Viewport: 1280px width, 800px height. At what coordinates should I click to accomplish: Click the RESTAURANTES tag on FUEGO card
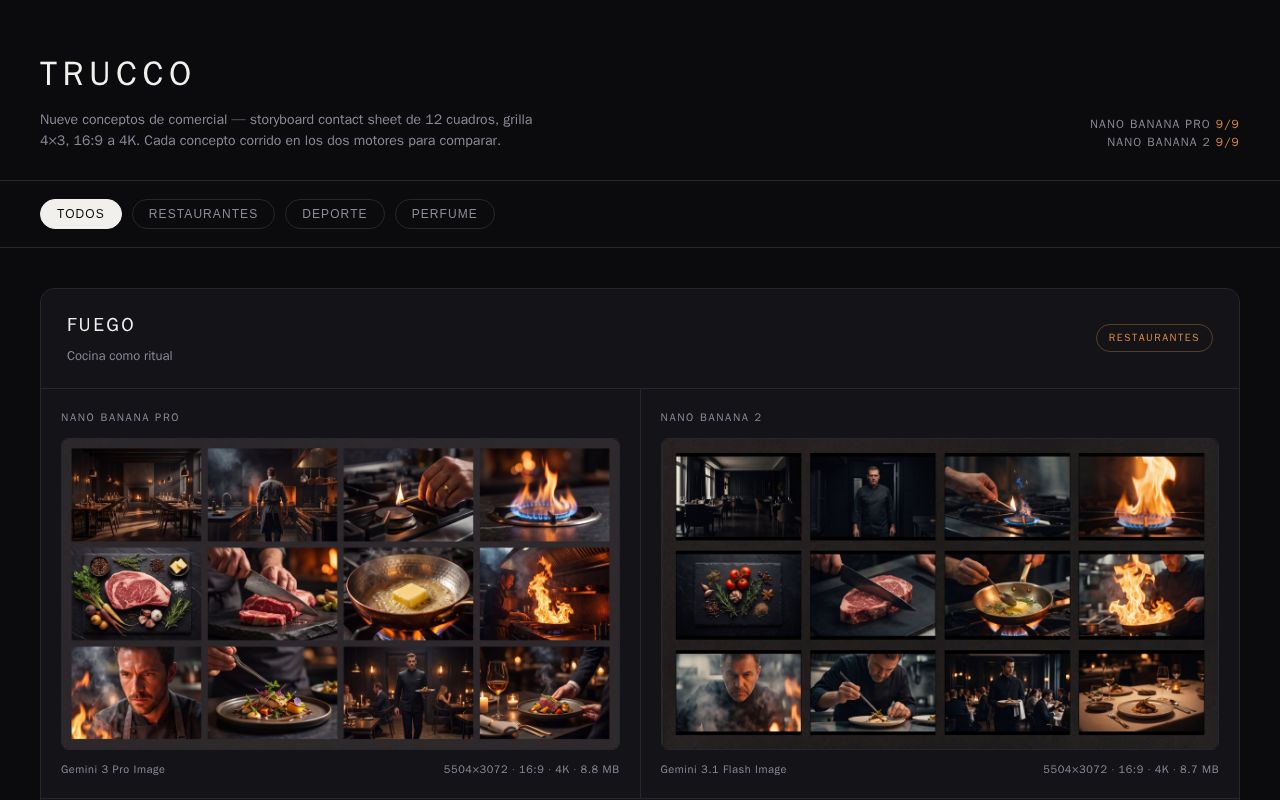(x=1154, y=338)
